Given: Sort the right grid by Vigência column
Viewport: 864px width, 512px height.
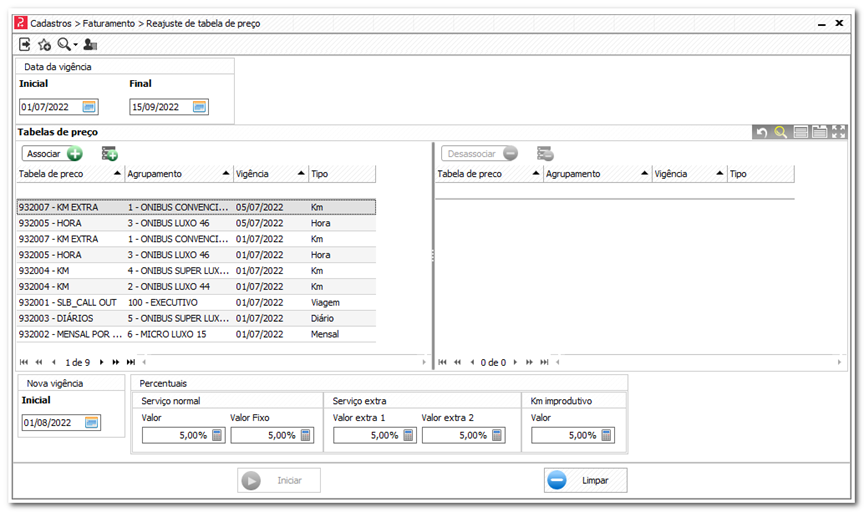Looking at the screenshot, I should click(x=689, y=174).
